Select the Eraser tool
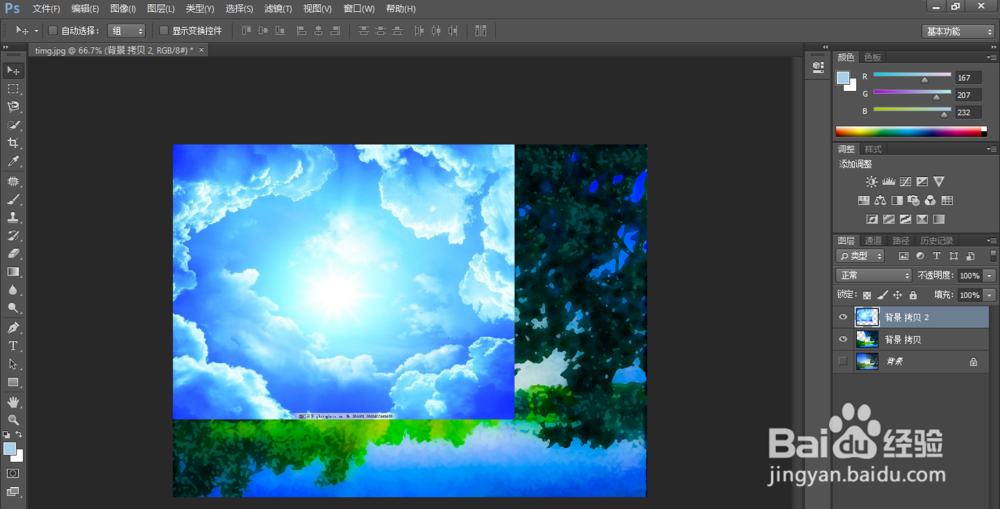 [x=13, y=253]
